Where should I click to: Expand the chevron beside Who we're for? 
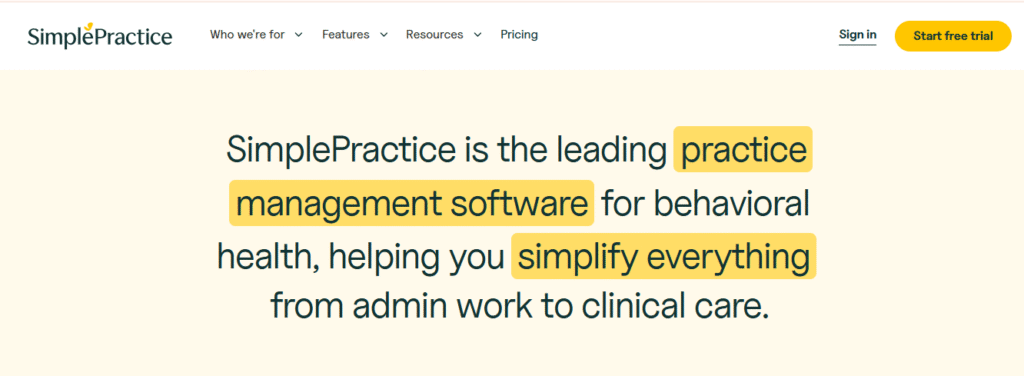(298, 35)
